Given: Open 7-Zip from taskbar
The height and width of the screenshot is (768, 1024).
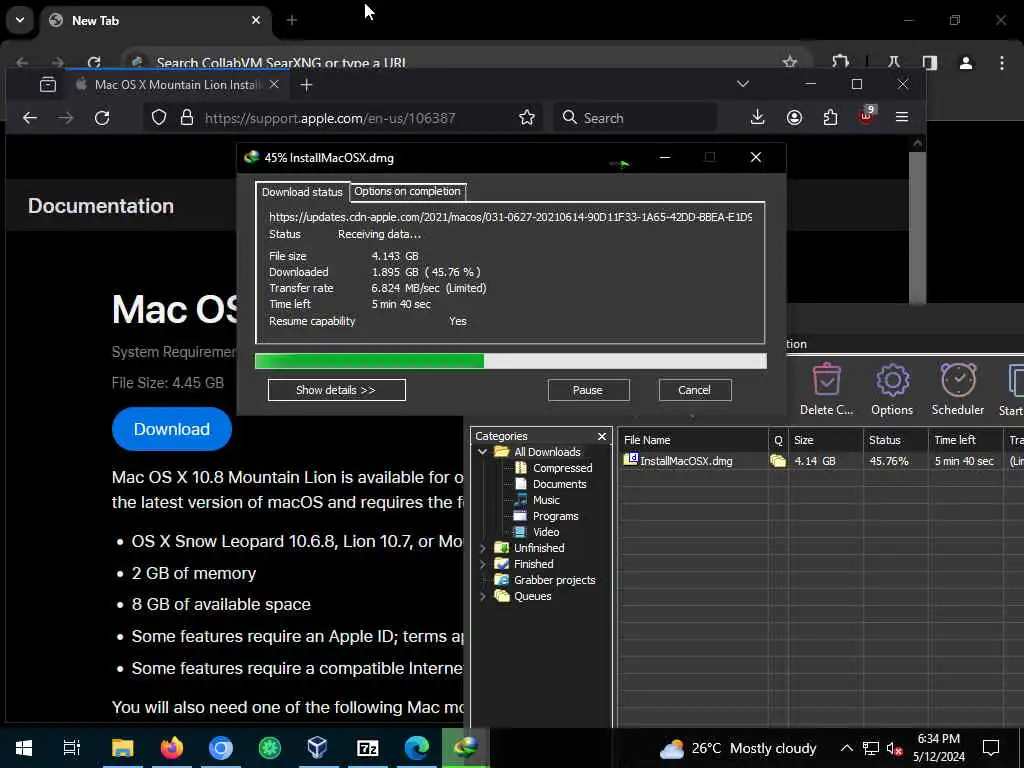Looking at the screenshot, I should 368,748.
